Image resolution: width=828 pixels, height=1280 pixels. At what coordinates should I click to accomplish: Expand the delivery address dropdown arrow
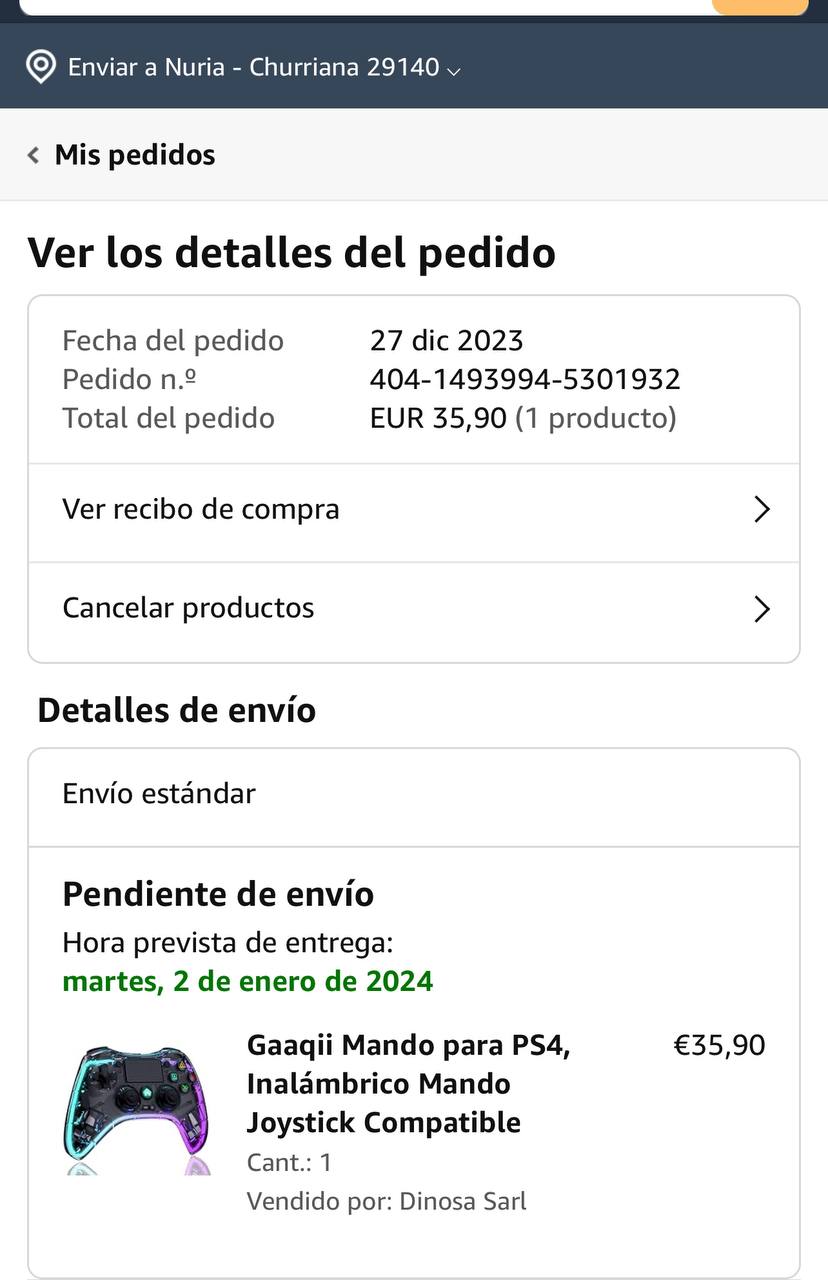(x=453, y=71)
